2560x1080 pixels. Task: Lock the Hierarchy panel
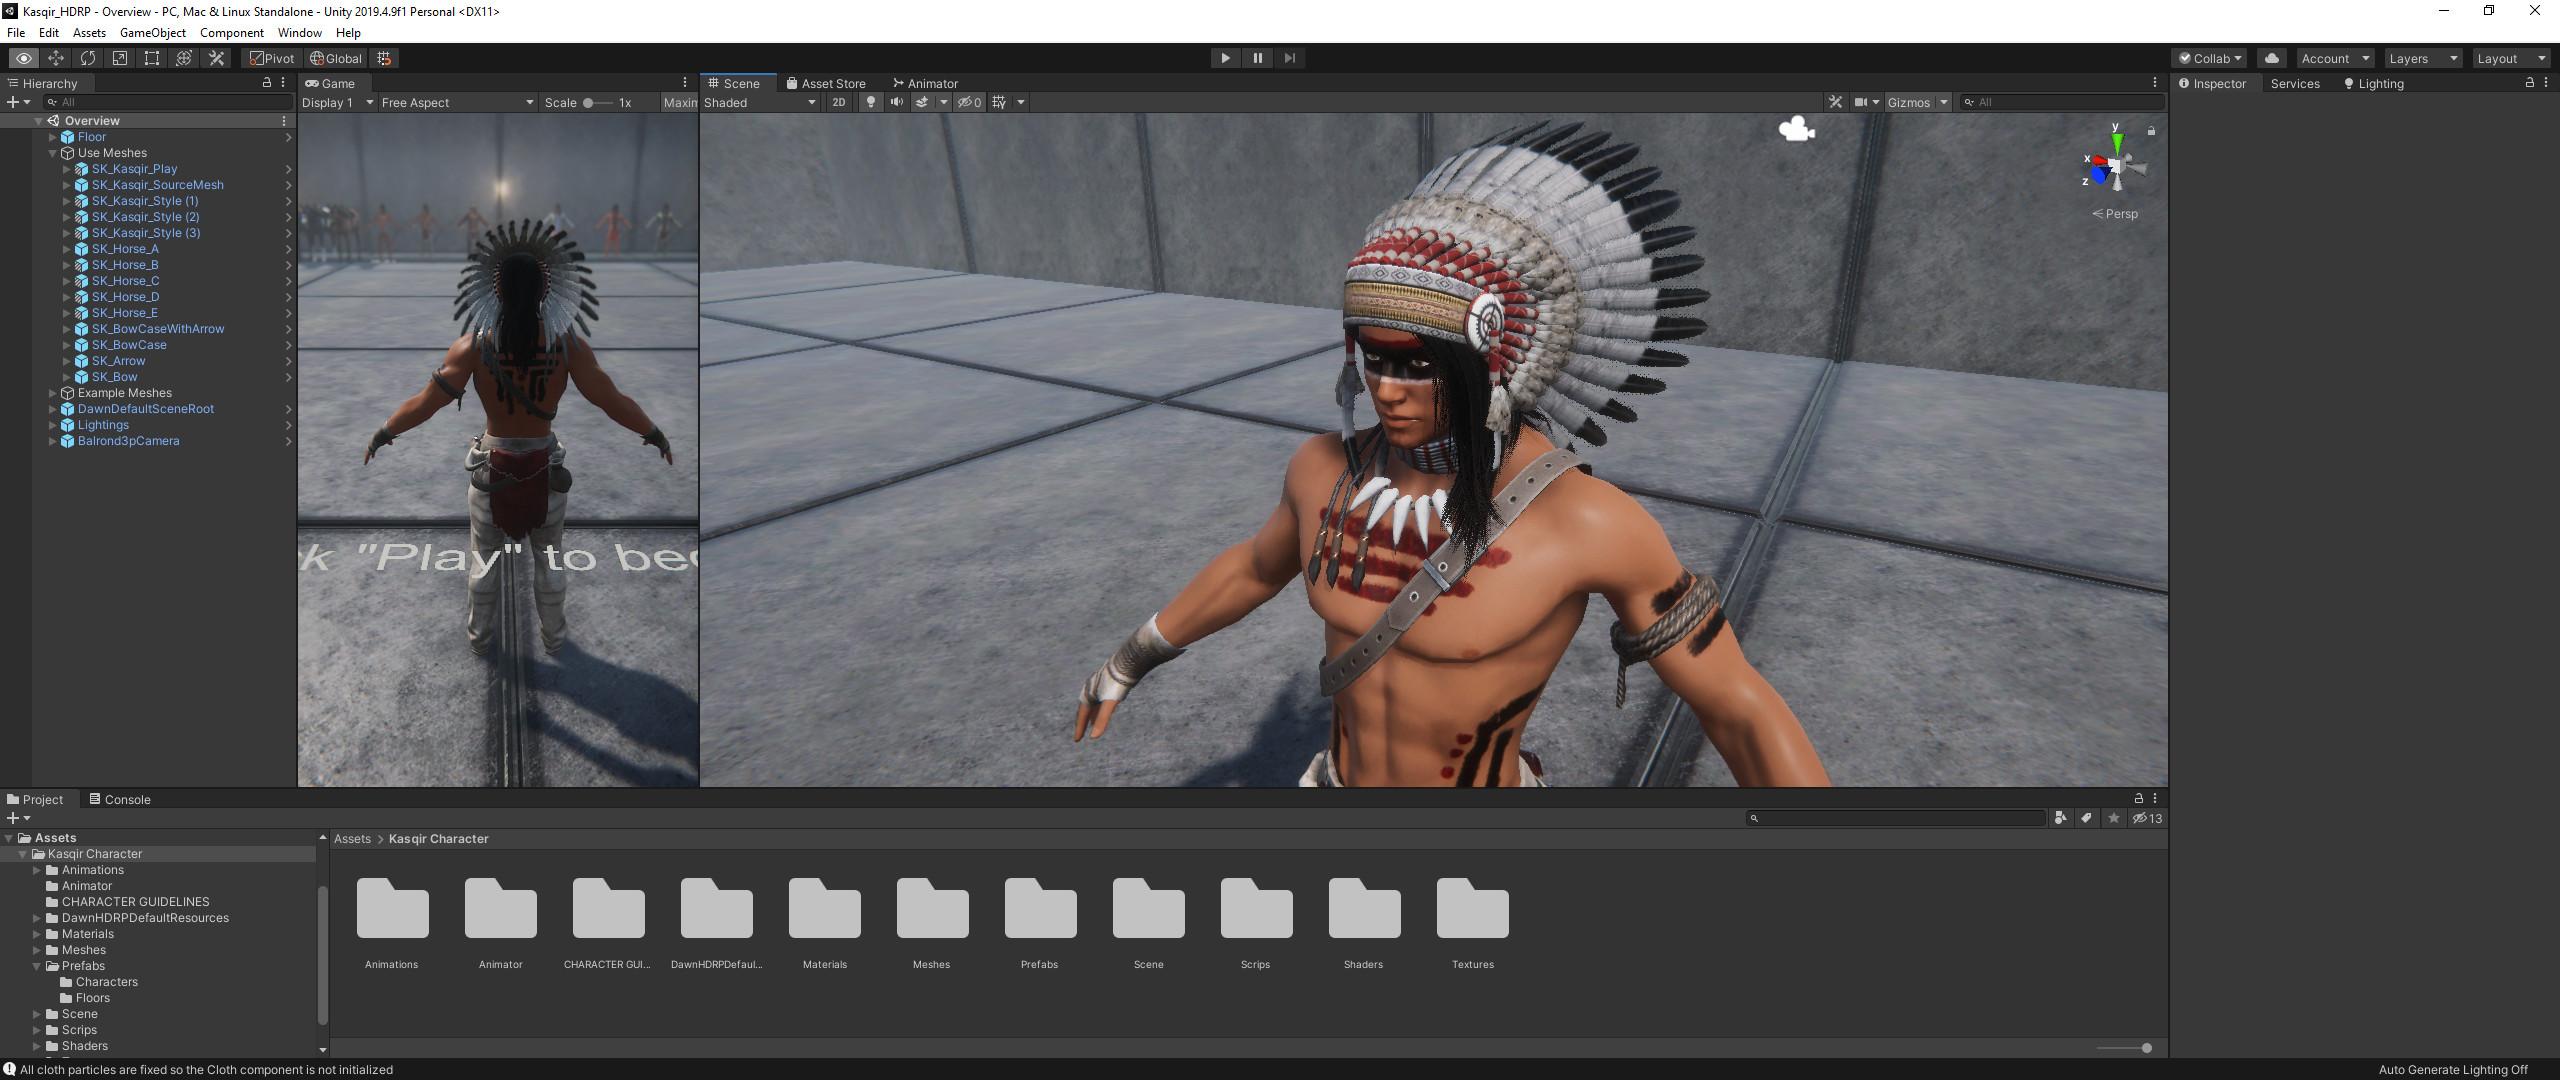pos(267,82)
